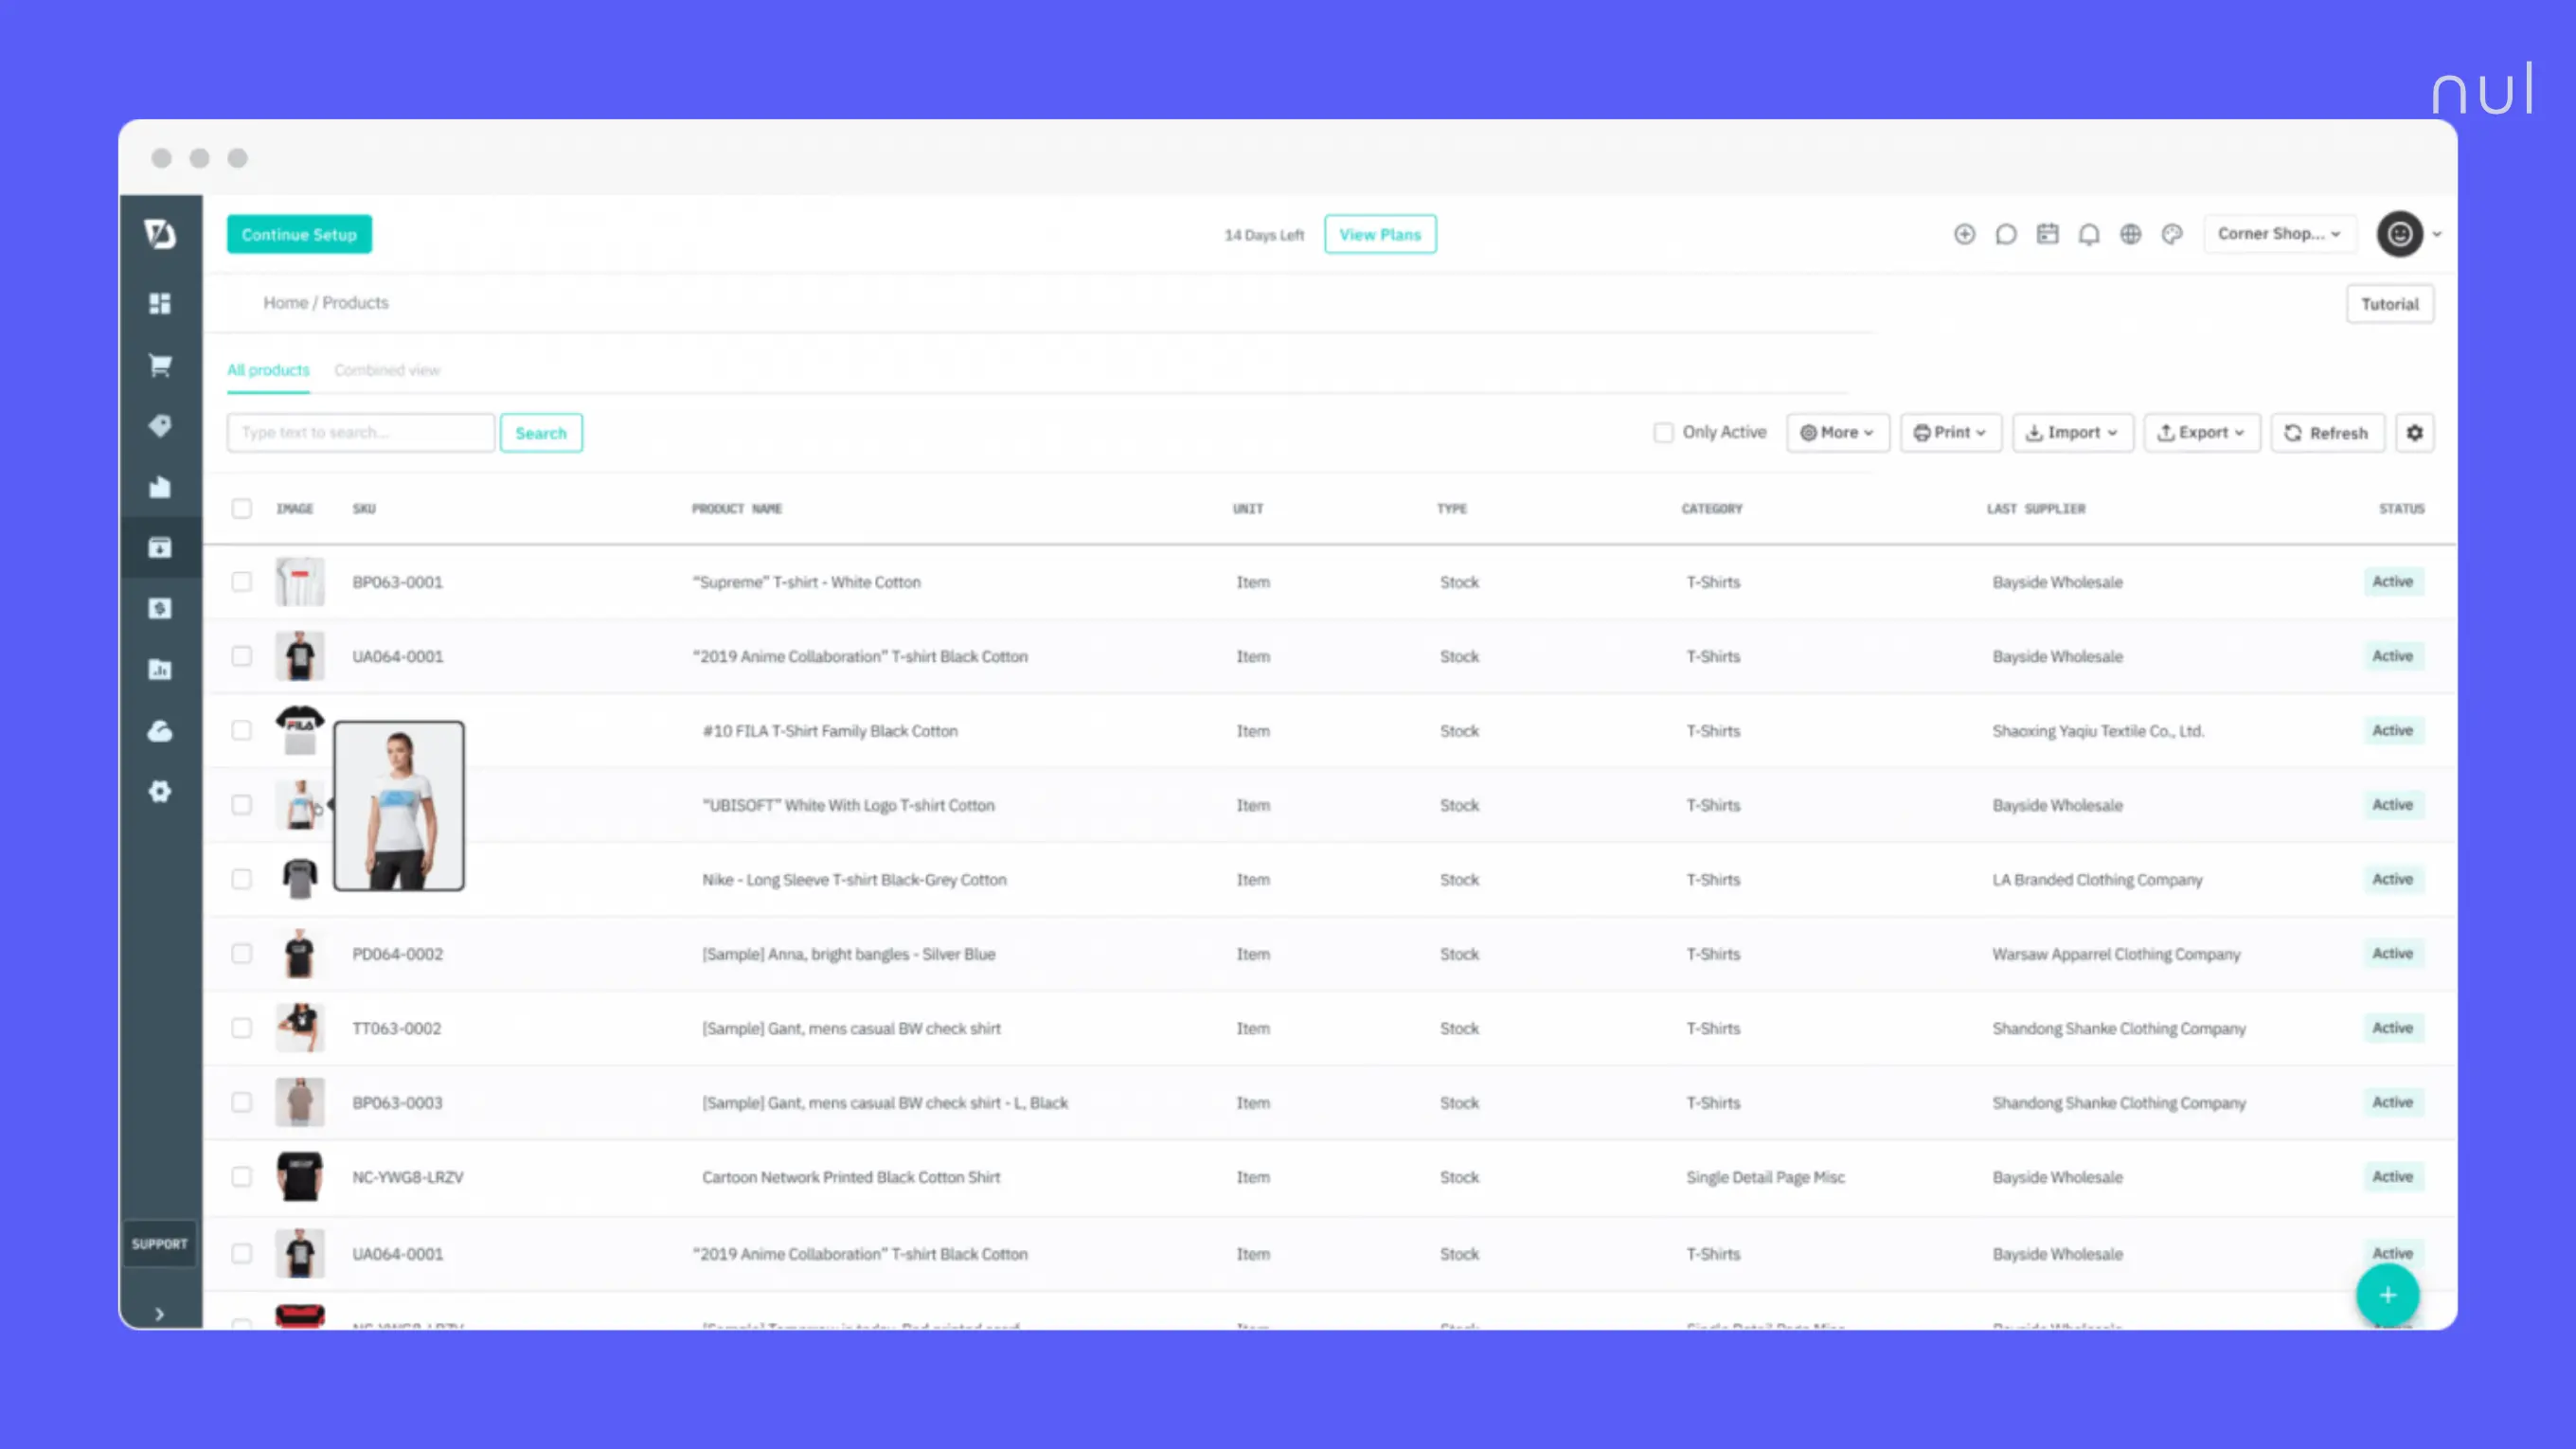This screenshot has height=1449, width=2576.
Task: Click SKU text BP063-0003
Action: [x=397, y=1103]
